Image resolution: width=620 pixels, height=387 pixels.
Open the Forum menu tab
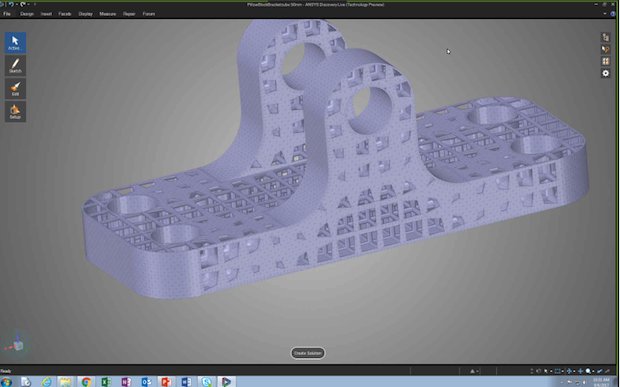coord(149,14)
